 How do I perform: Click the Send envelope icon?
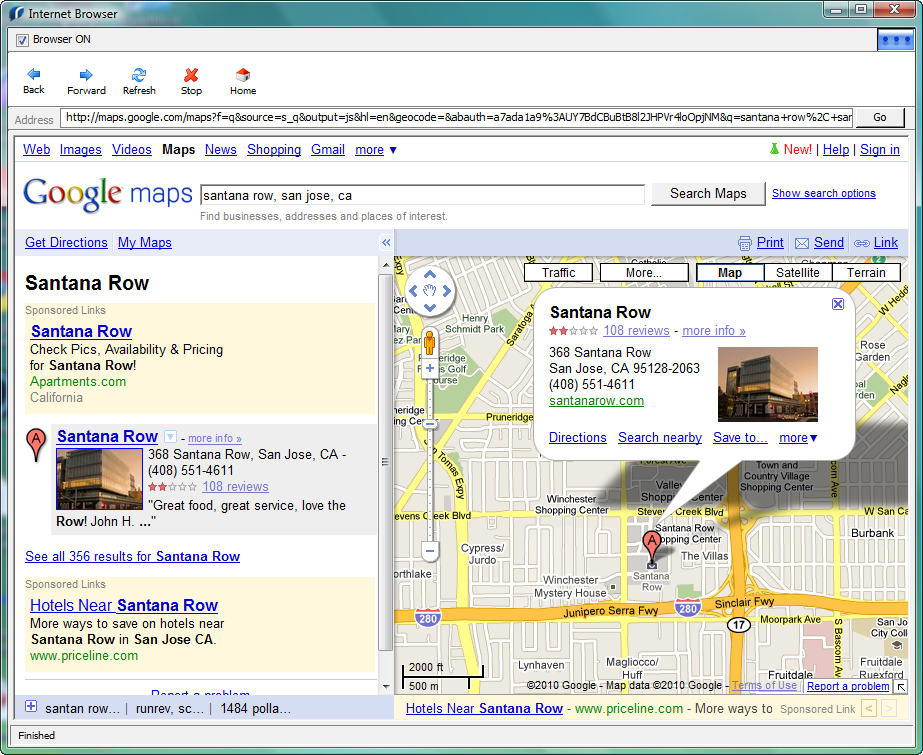pos(802,243)
